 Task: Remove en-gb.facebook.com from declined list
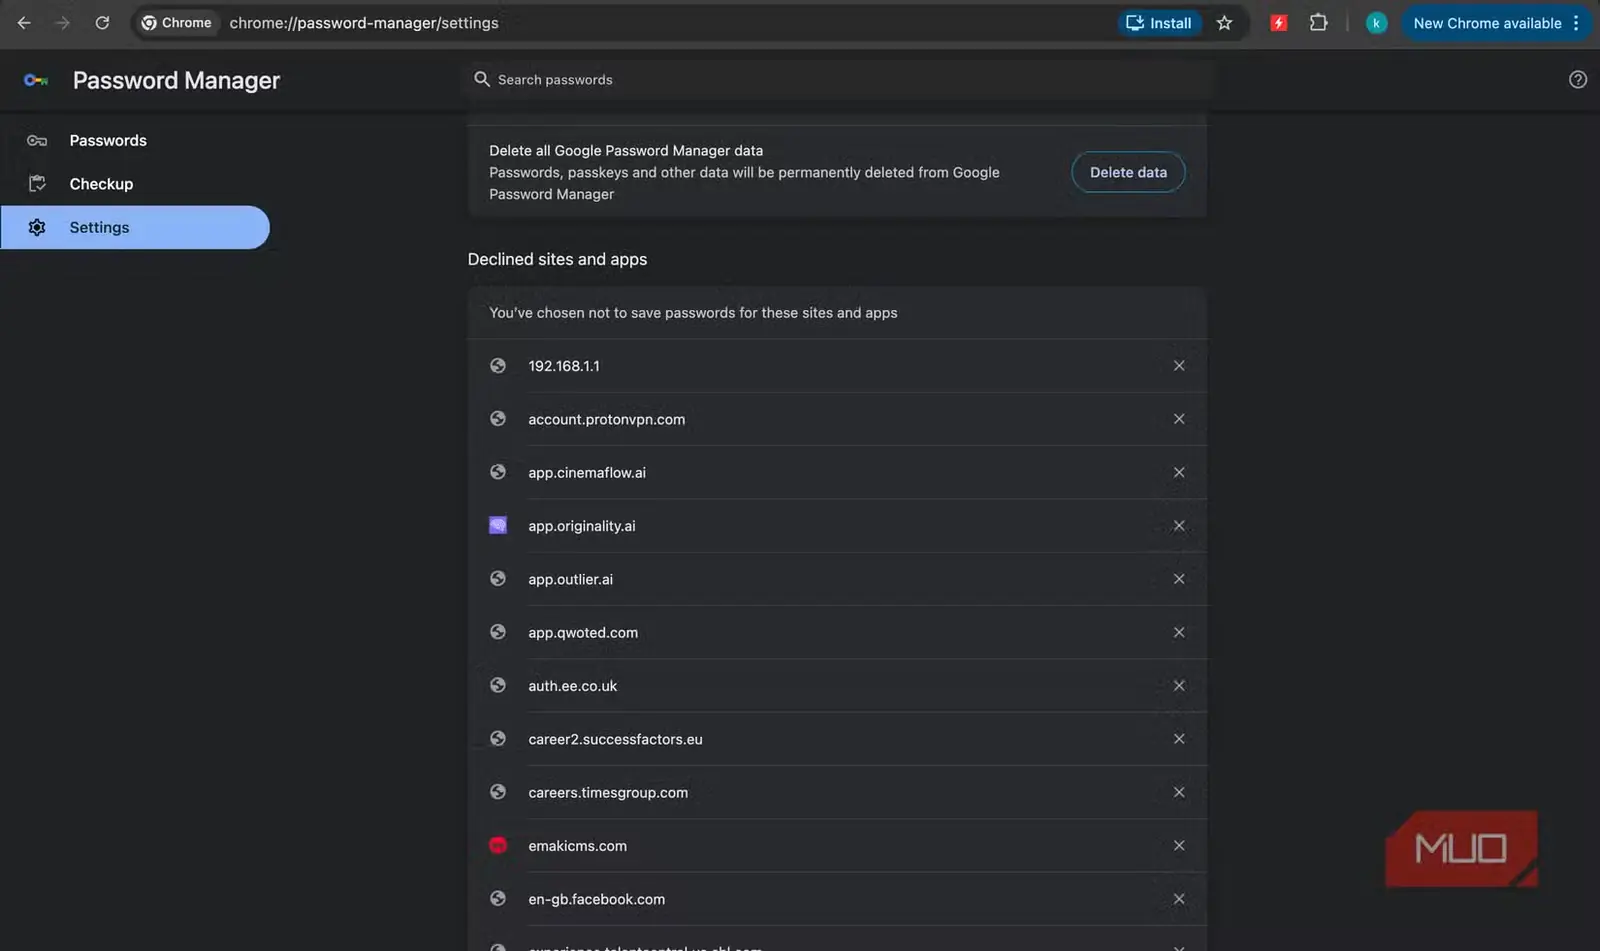click(x=1179, y=899)
